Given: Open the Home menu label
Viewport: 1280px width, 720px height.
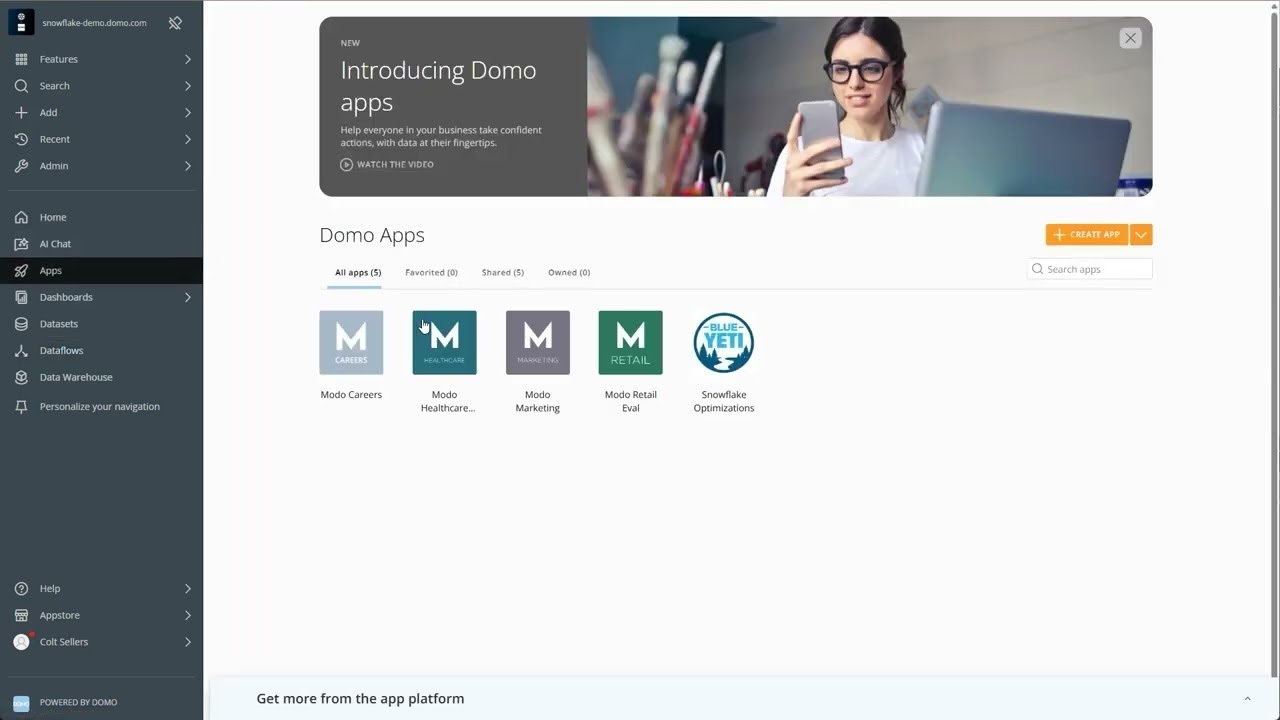Looking at the screenshot, I should click(x=53, y=217).
